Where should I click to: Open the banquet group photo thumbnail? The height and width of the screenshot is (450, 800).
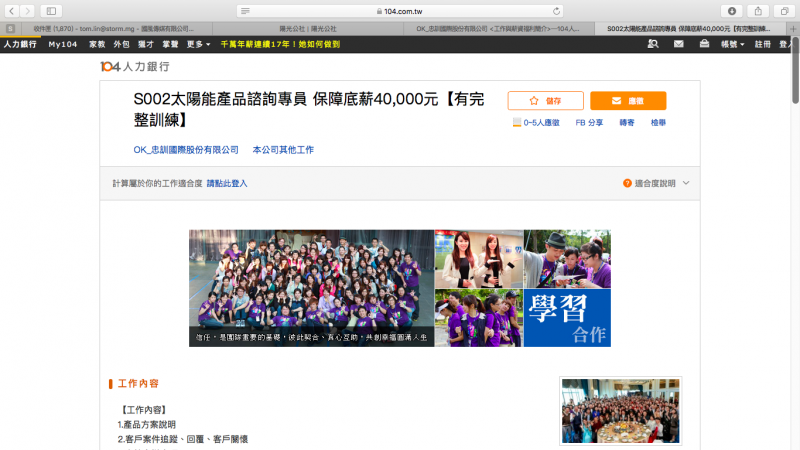pos(620,411)
